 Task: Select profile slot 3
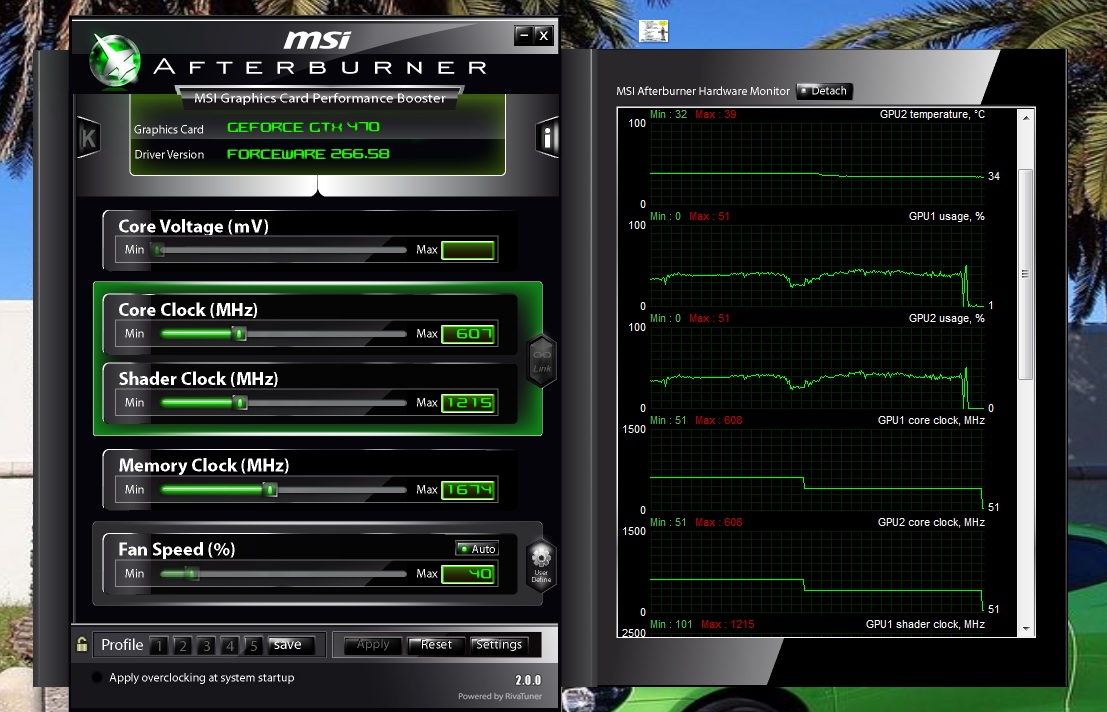(206, 645)
